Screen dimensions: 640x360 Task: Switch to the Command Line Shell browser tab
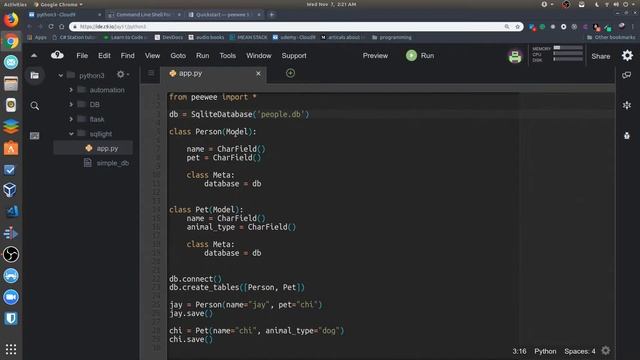tap(143, 14)
